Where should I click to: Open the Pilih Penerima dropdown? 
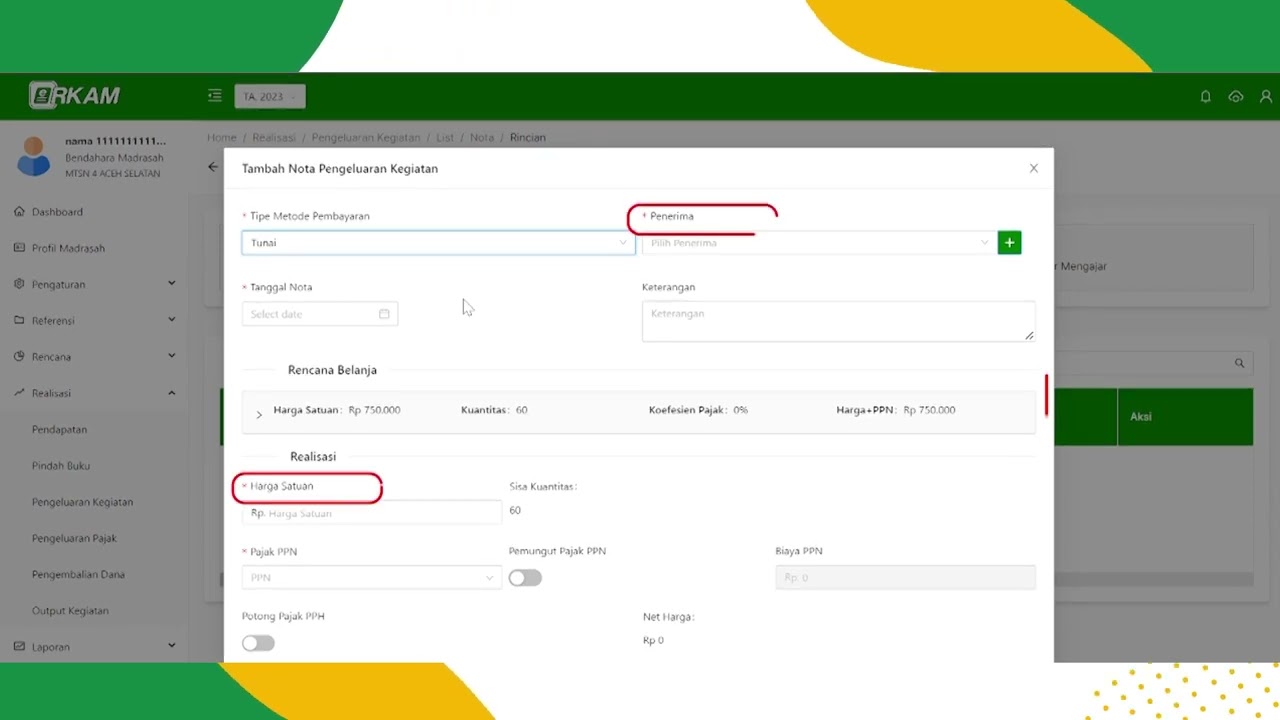point(818,243)
